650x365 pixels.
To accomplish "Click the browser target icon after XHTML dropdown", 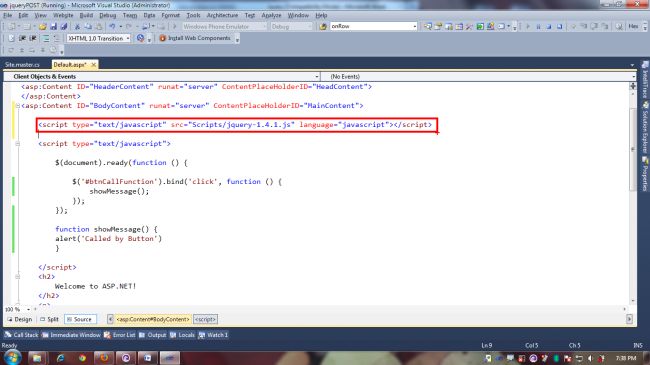I will point(141,38).
